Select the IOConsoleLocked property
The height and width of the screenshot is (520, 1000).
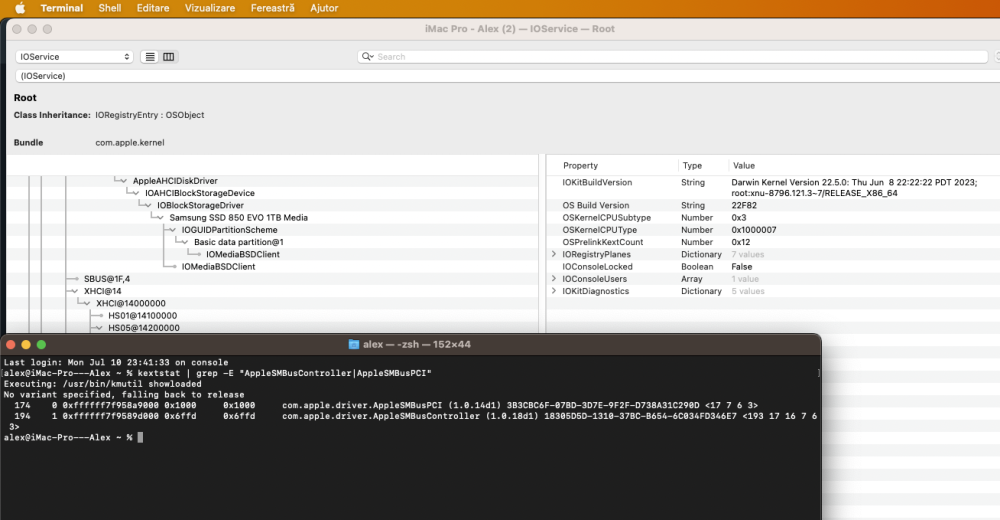[598, 267]
